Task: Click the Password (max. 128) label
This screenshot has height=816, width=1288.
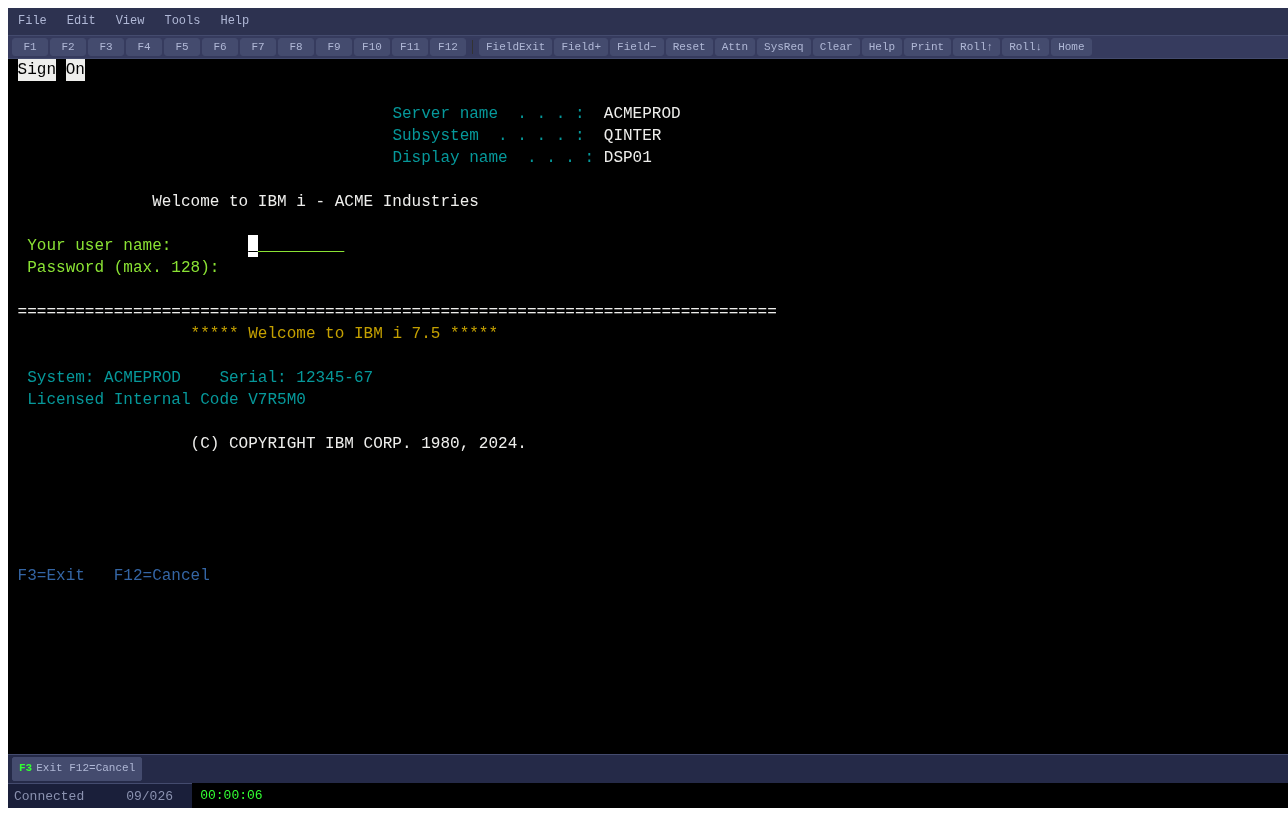Action: click(123, 268)
